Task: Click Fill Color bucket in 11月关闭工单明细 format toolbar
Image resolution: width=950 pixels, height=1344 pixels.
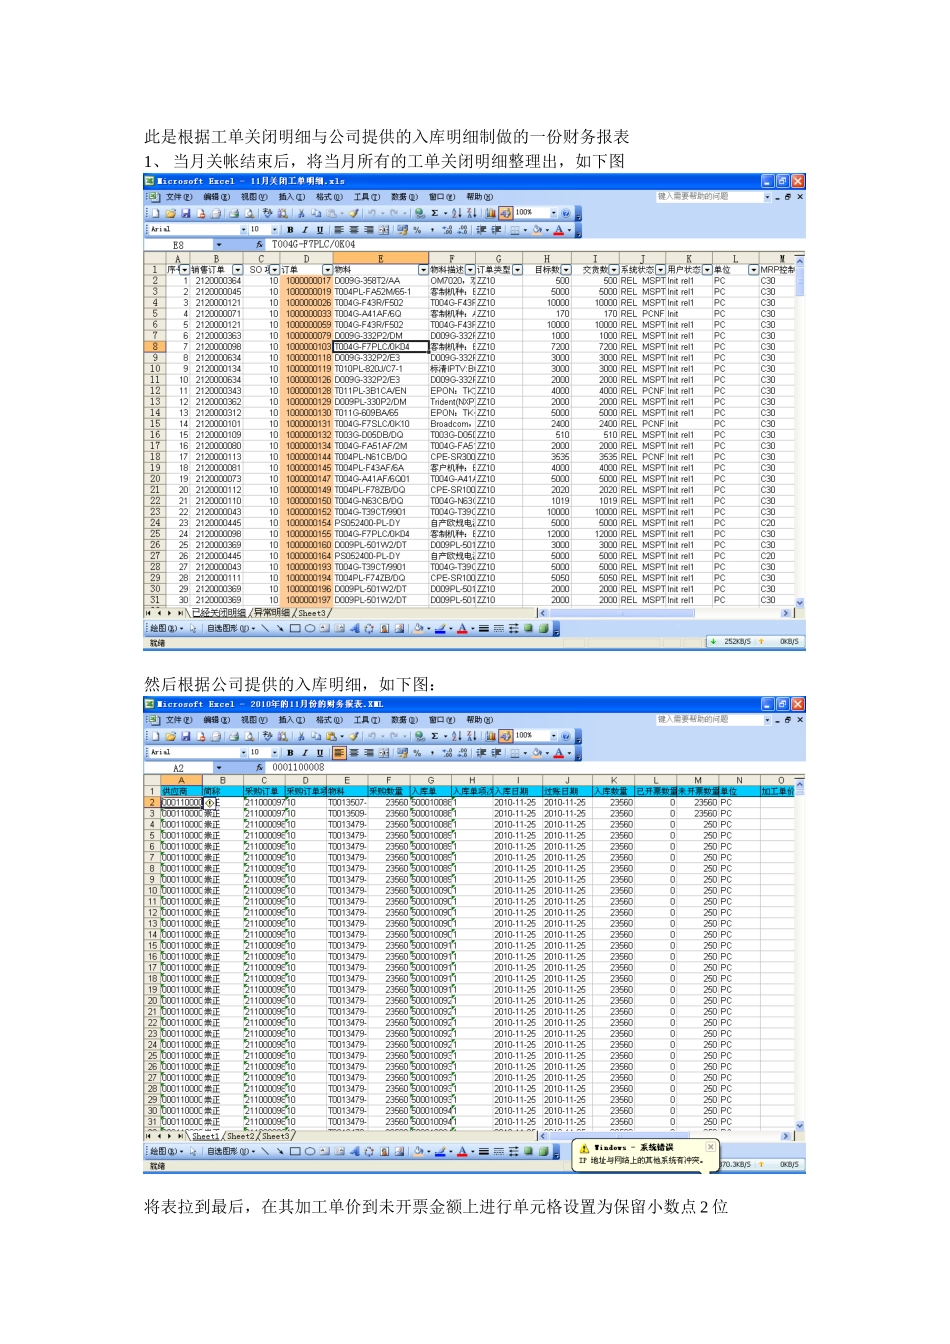Action: [x=536, y=230]
